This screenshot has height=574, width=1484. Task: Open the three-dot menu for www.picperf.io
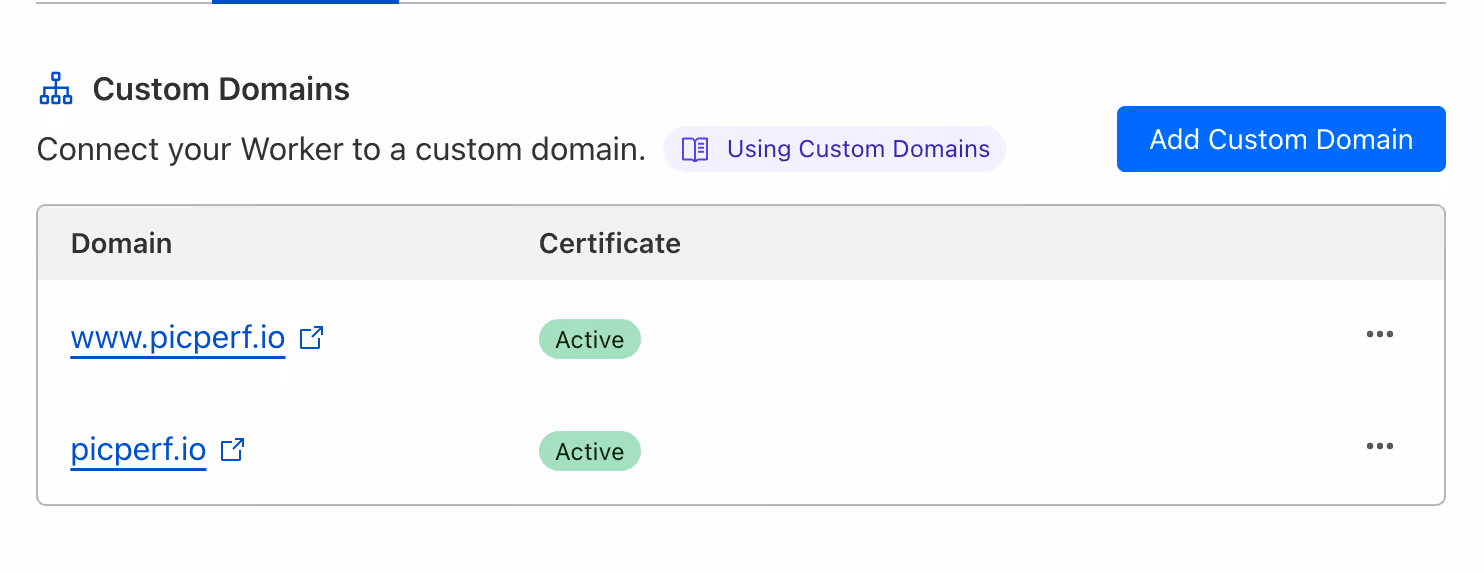pyautogui.click(x=1380, y=334)
